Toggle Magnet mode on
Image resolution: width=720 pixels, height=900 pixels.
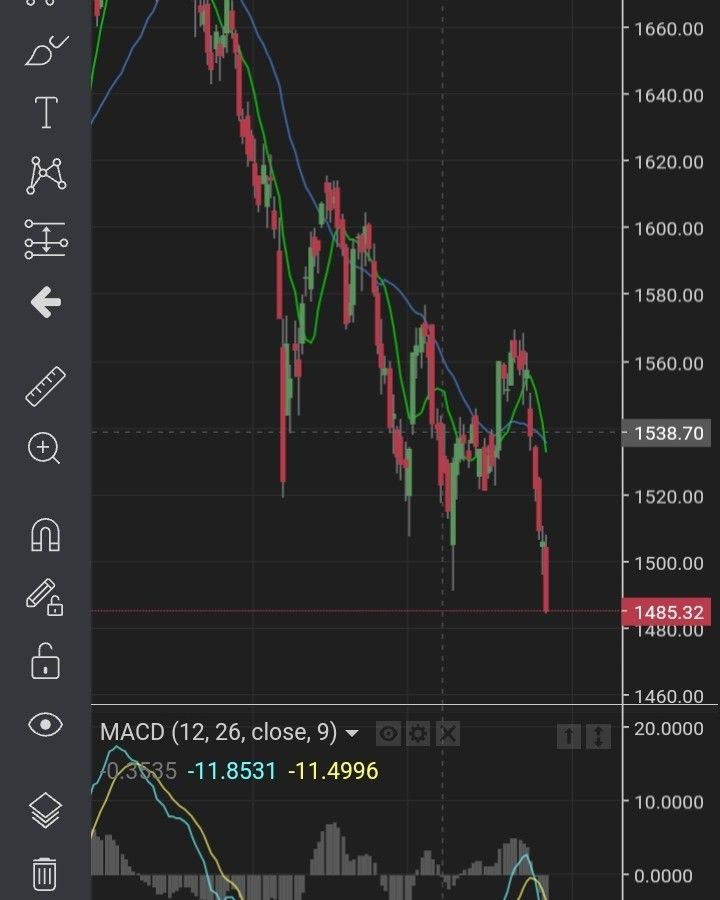point(45,535)
